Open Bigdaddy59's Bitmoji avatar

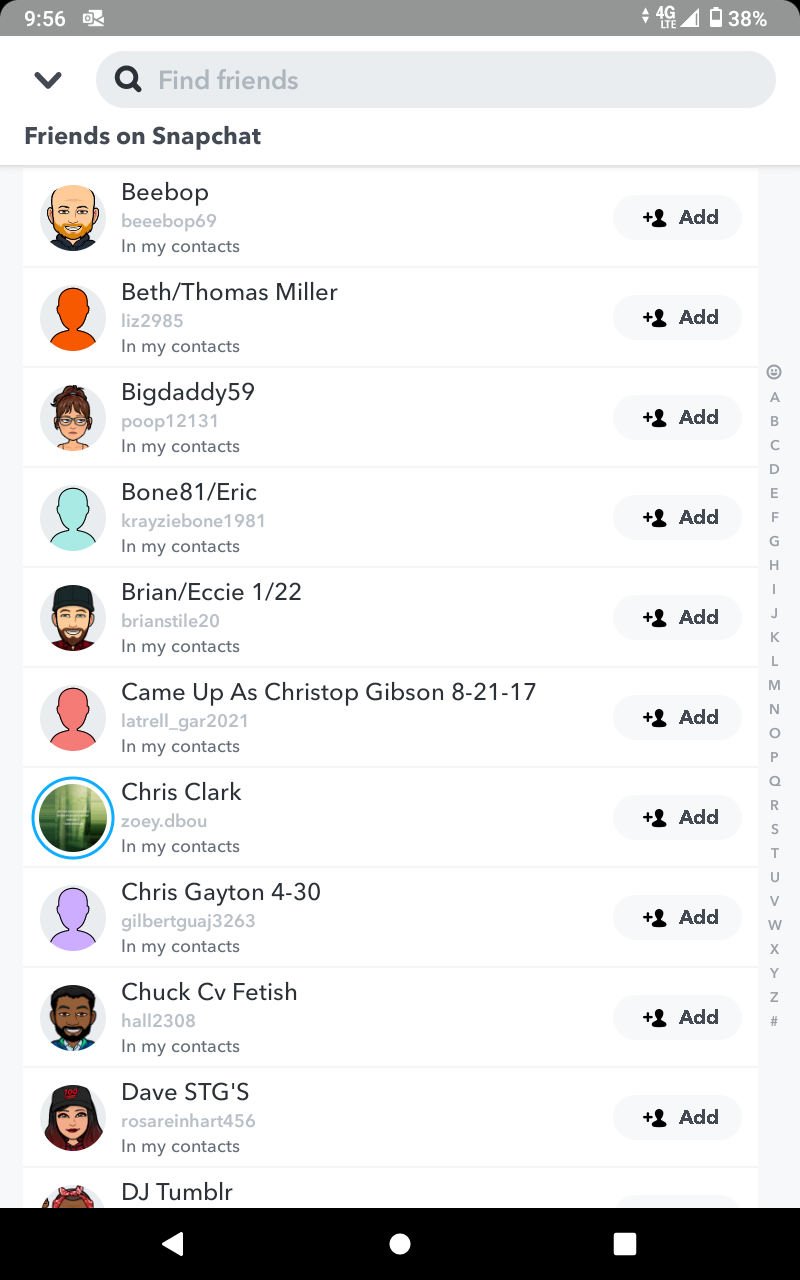[x=73, y=417]
